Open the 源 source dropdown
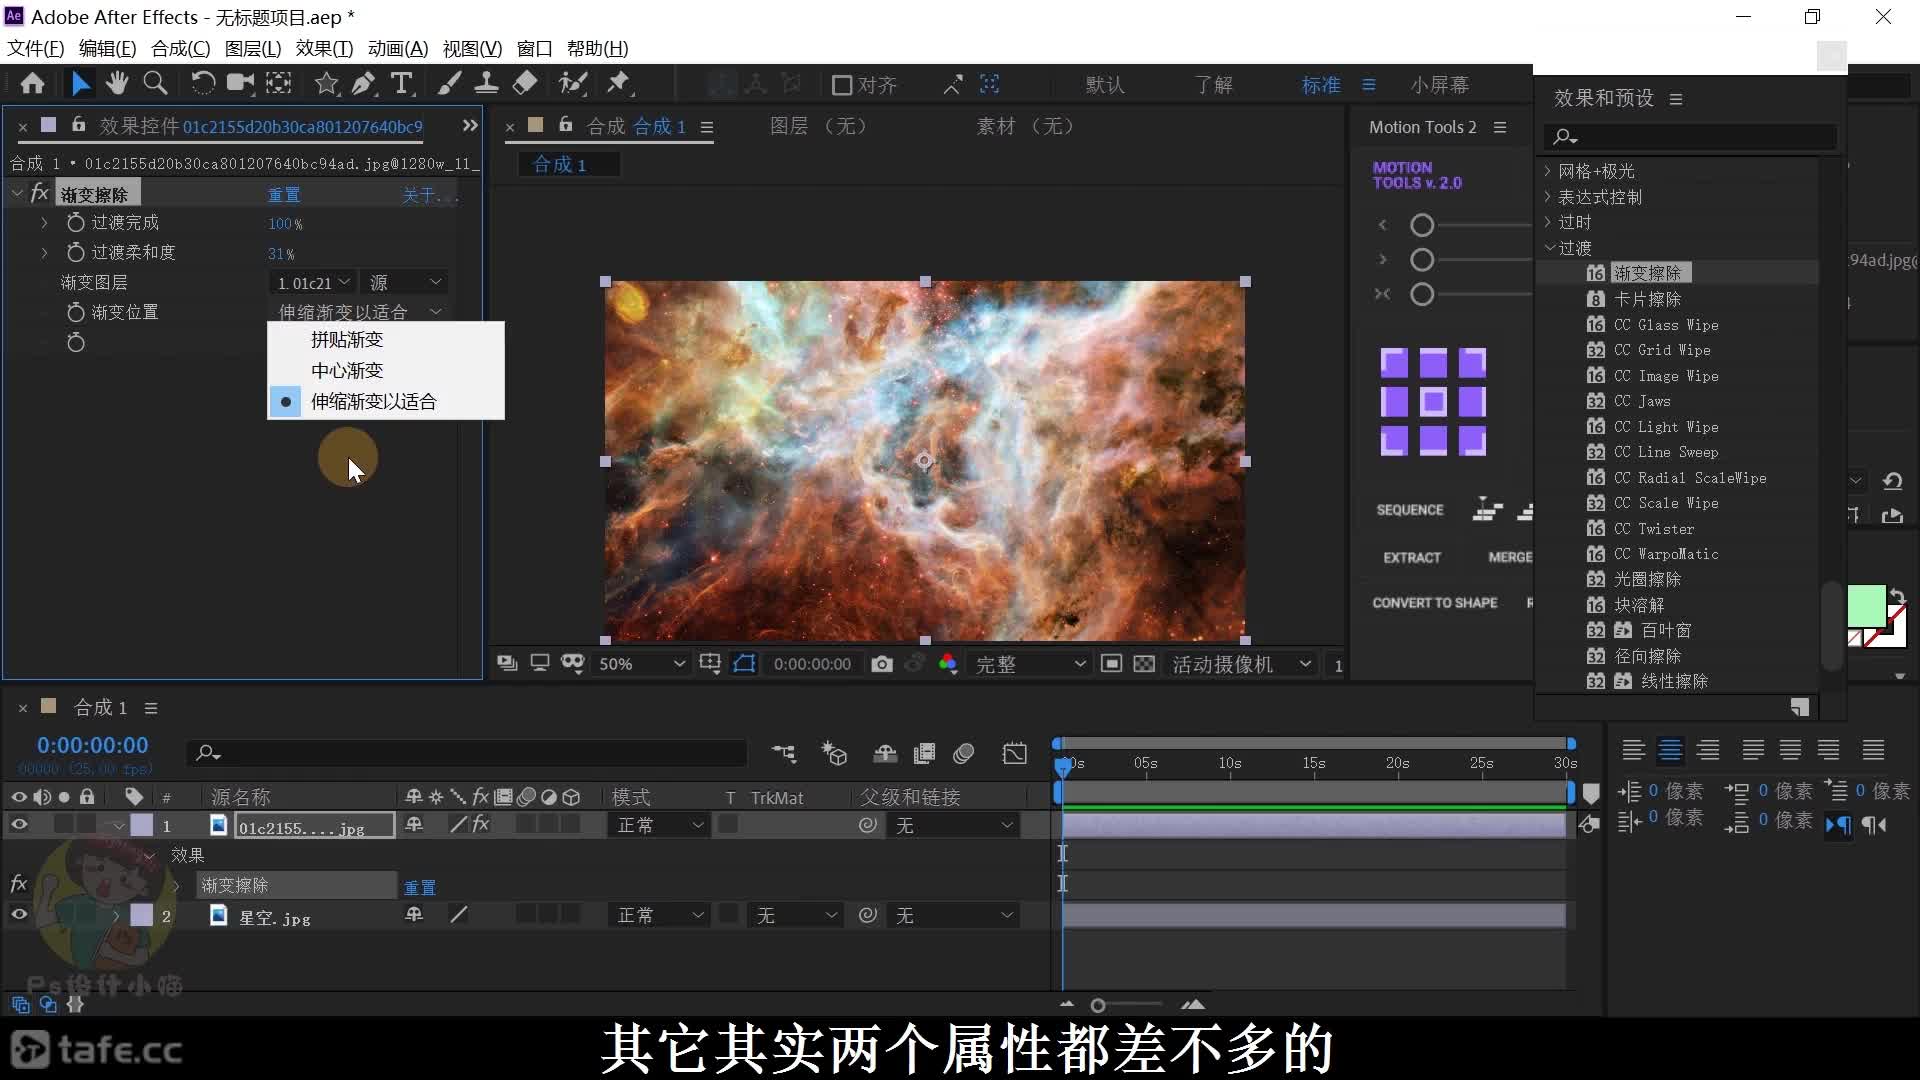Image resolution: width=1920 pixels, height=1080 pixels. [x=405, y=283]
